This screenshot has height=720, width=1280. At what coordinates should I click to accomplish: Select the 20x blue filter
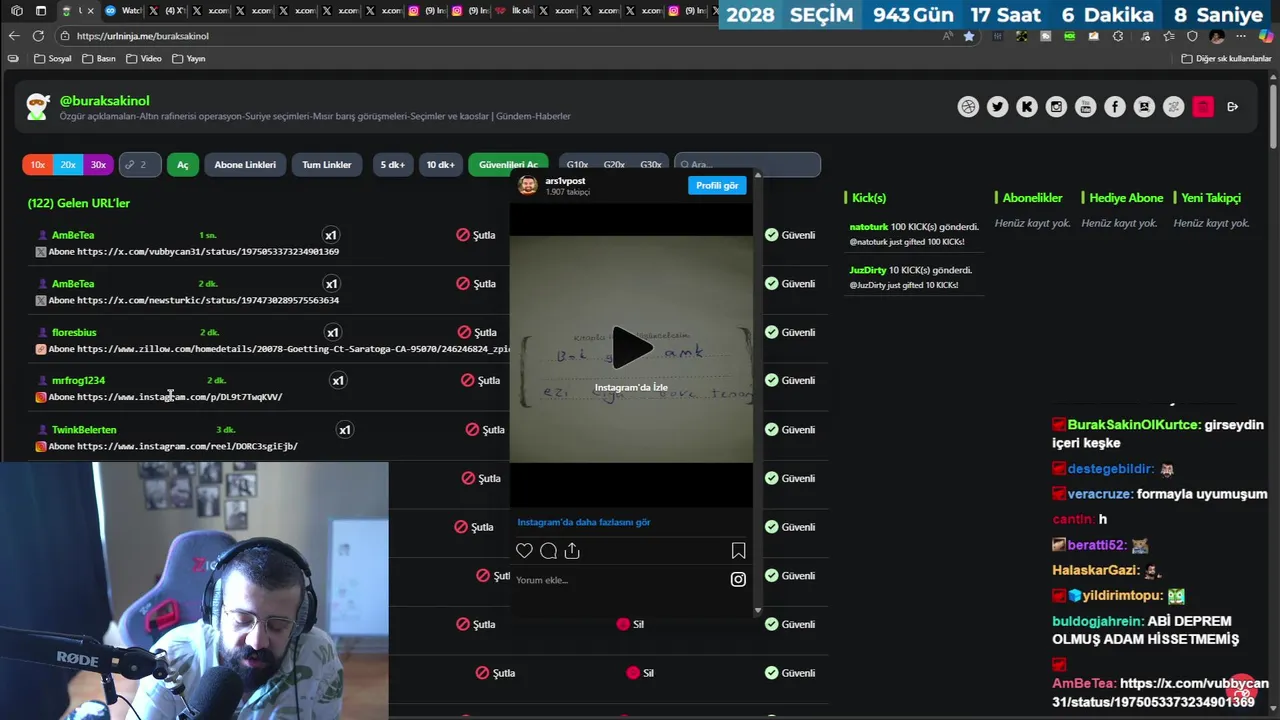tap(68, 165)
